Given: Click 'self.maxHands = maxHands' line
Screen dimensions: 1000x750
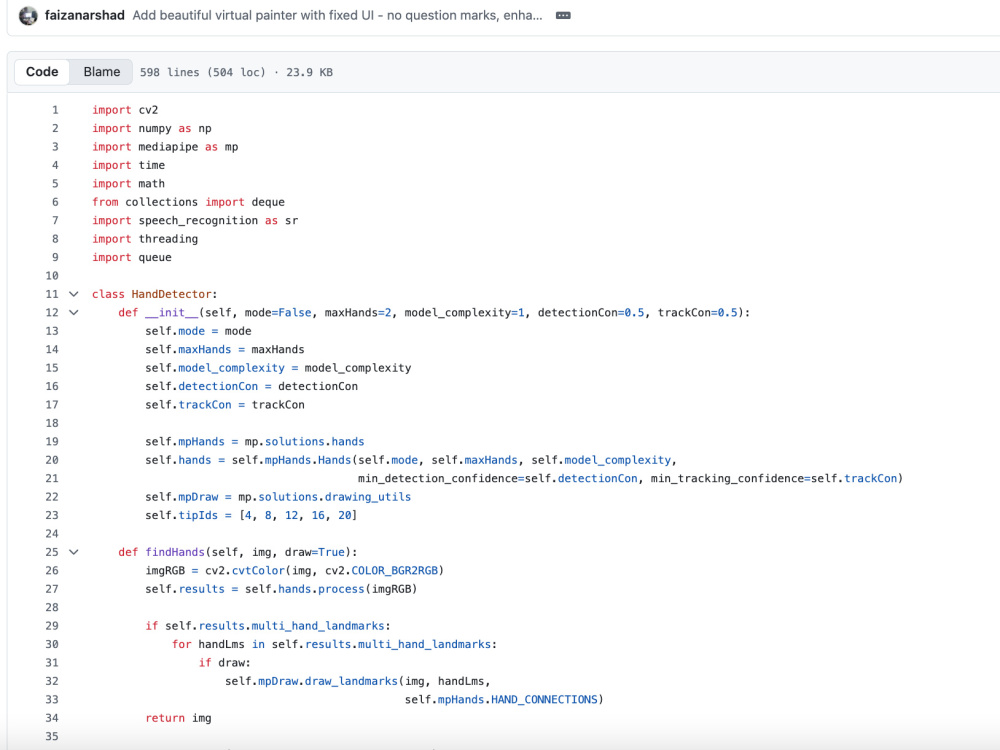Looking at the screenshot, I should (224, 349).
